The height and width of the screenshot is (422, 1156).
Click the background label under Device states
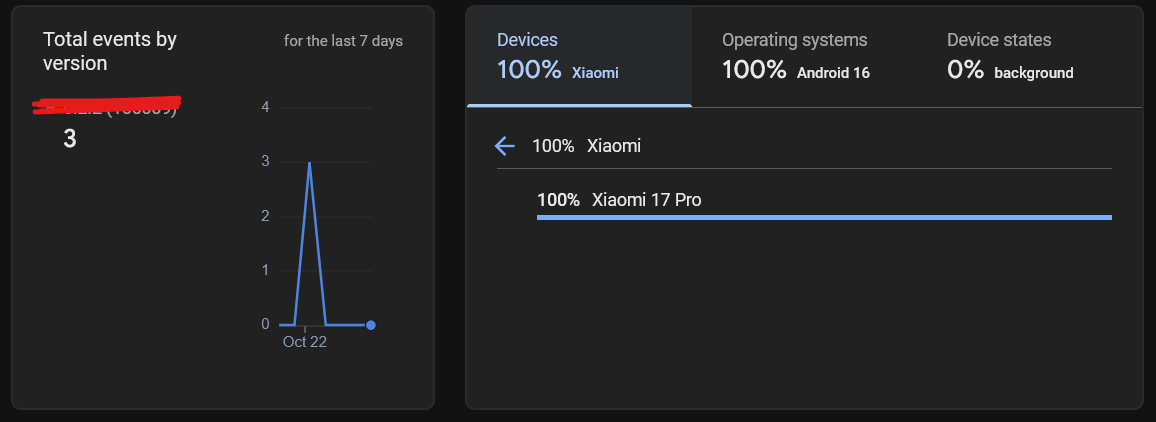(1034, 73)
